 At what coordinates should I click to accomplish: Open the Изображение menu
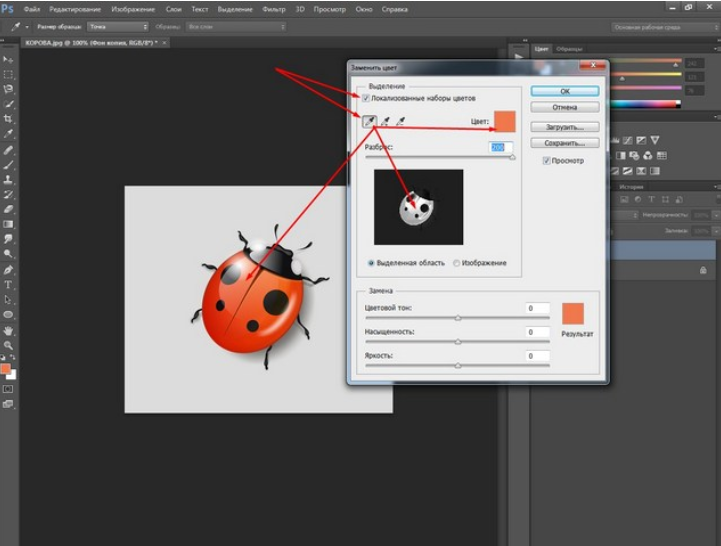coord(133,9)
